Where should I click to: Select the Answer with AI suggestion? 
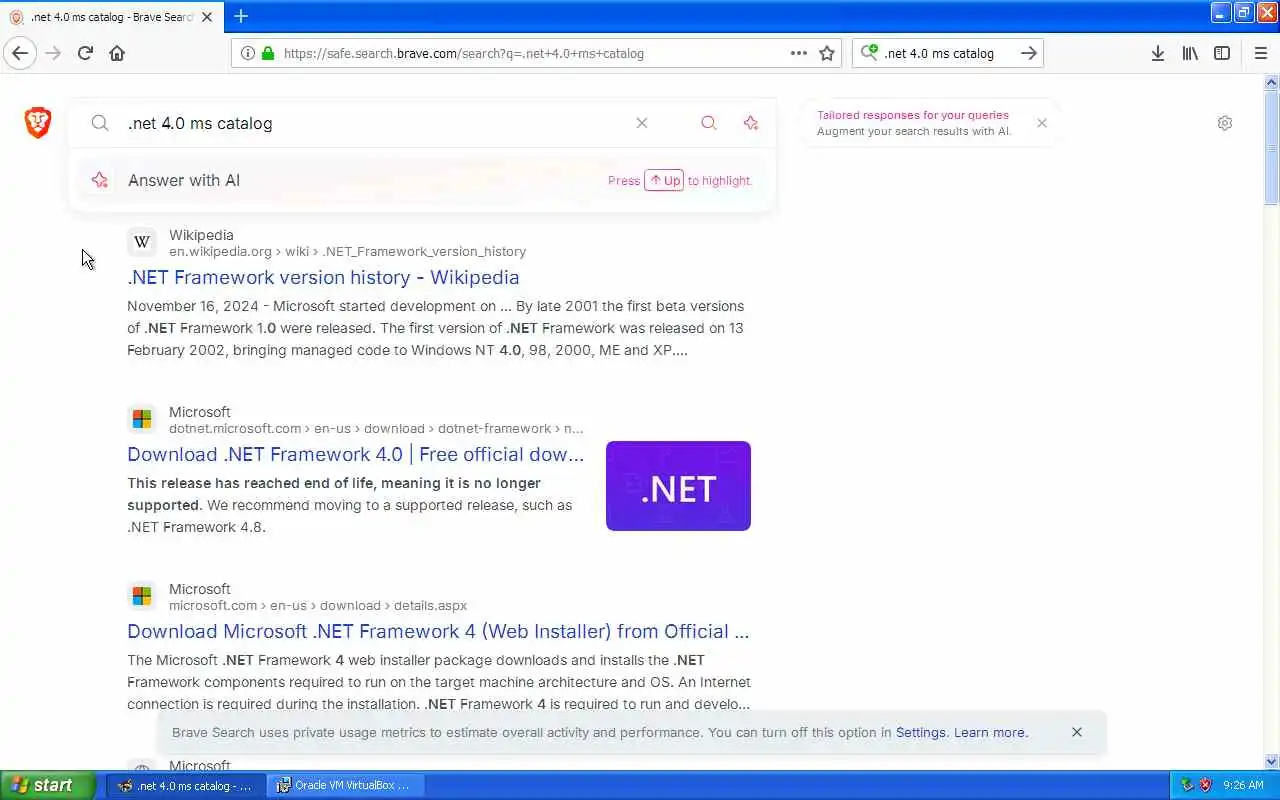click(x=421, y=180)
